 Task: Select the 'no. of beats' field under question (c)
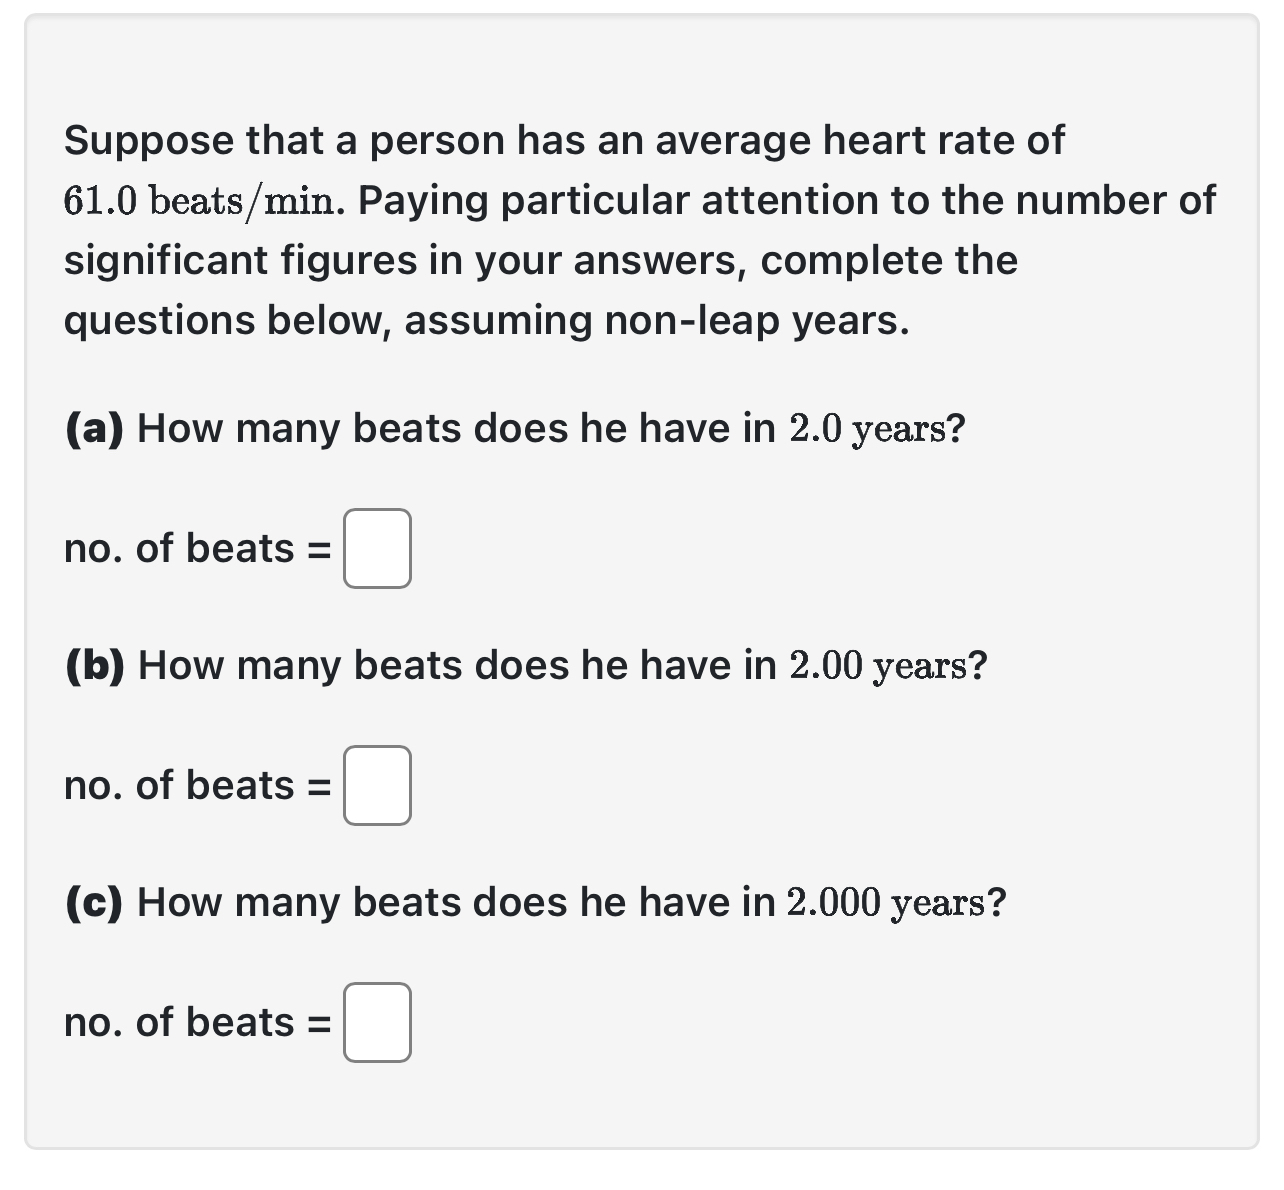(x=377, y=1022)
